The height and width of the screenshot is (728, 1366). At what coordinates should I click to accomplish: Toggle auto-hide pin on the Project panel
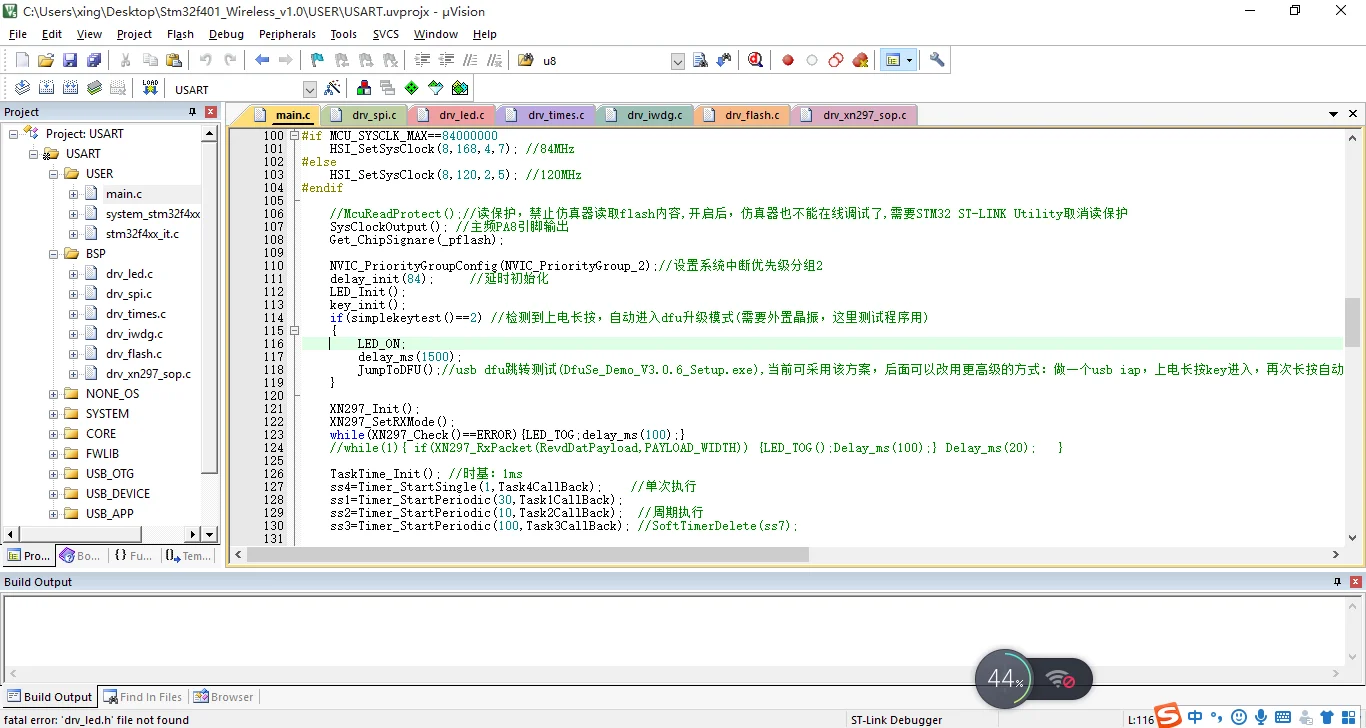[193, 112]
